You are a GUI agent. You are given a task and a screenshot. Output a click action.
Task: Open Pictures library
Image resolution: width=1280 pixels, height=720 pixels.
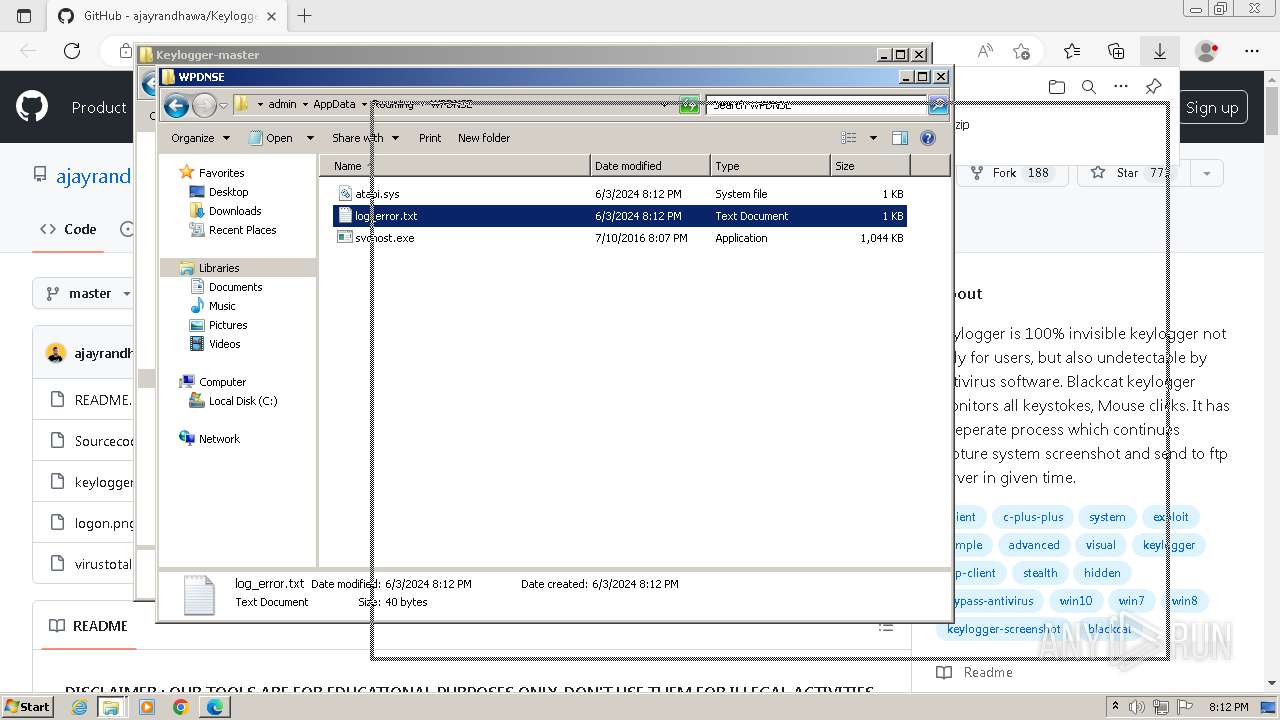(x=228, y=325)
